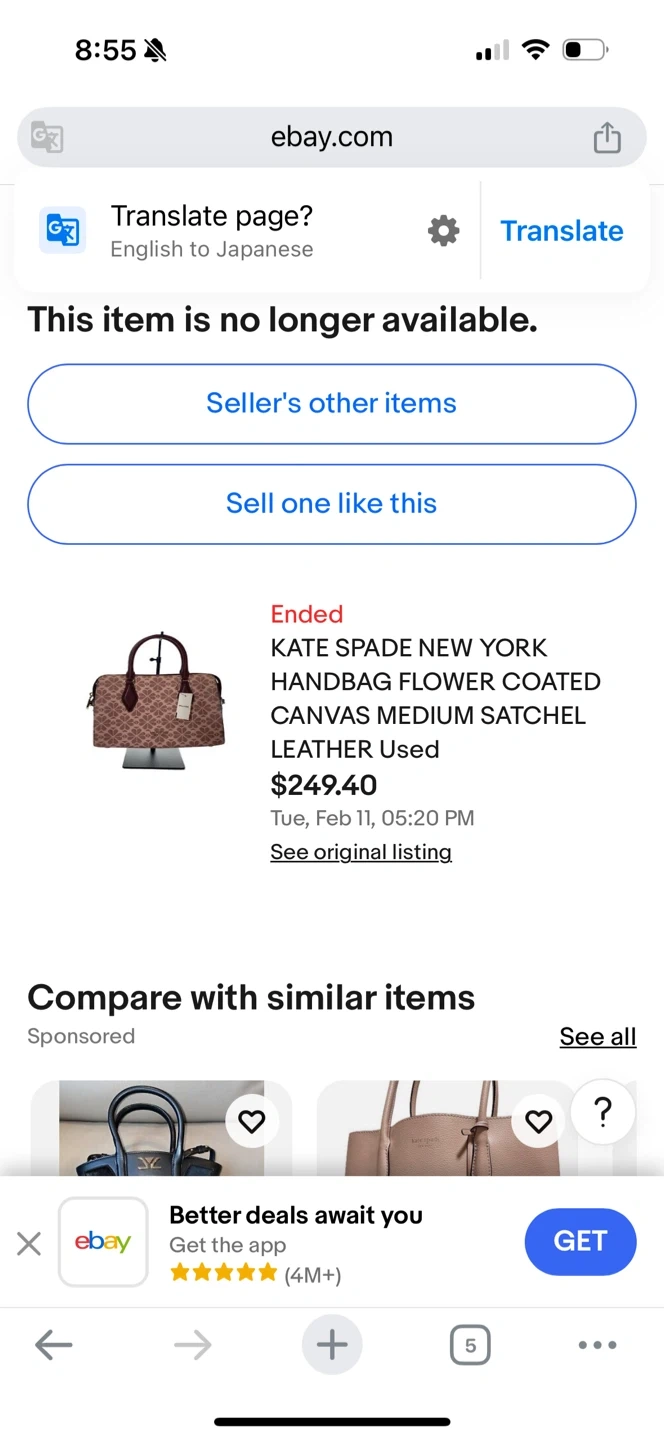Open a new tab with plus
This screenshot has width=664, height=1440.
[x=332, y=1345]
